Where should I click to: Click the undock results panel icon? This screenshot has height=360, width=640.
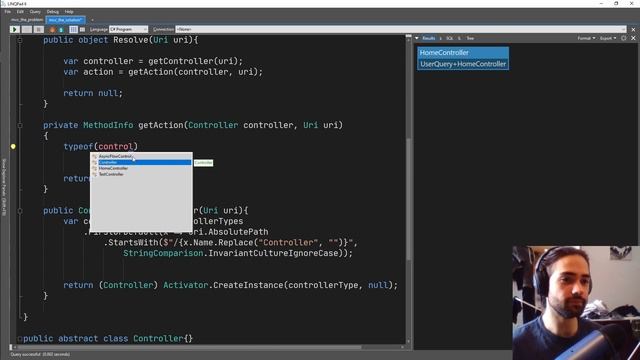click(x=624, y=38)
